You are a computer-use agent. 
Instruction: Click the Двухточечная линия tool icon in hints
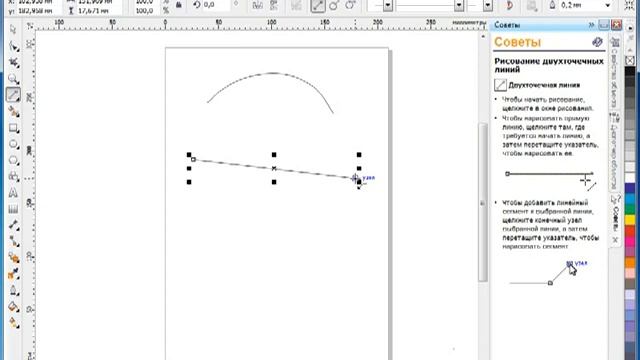tap(500, 85)
